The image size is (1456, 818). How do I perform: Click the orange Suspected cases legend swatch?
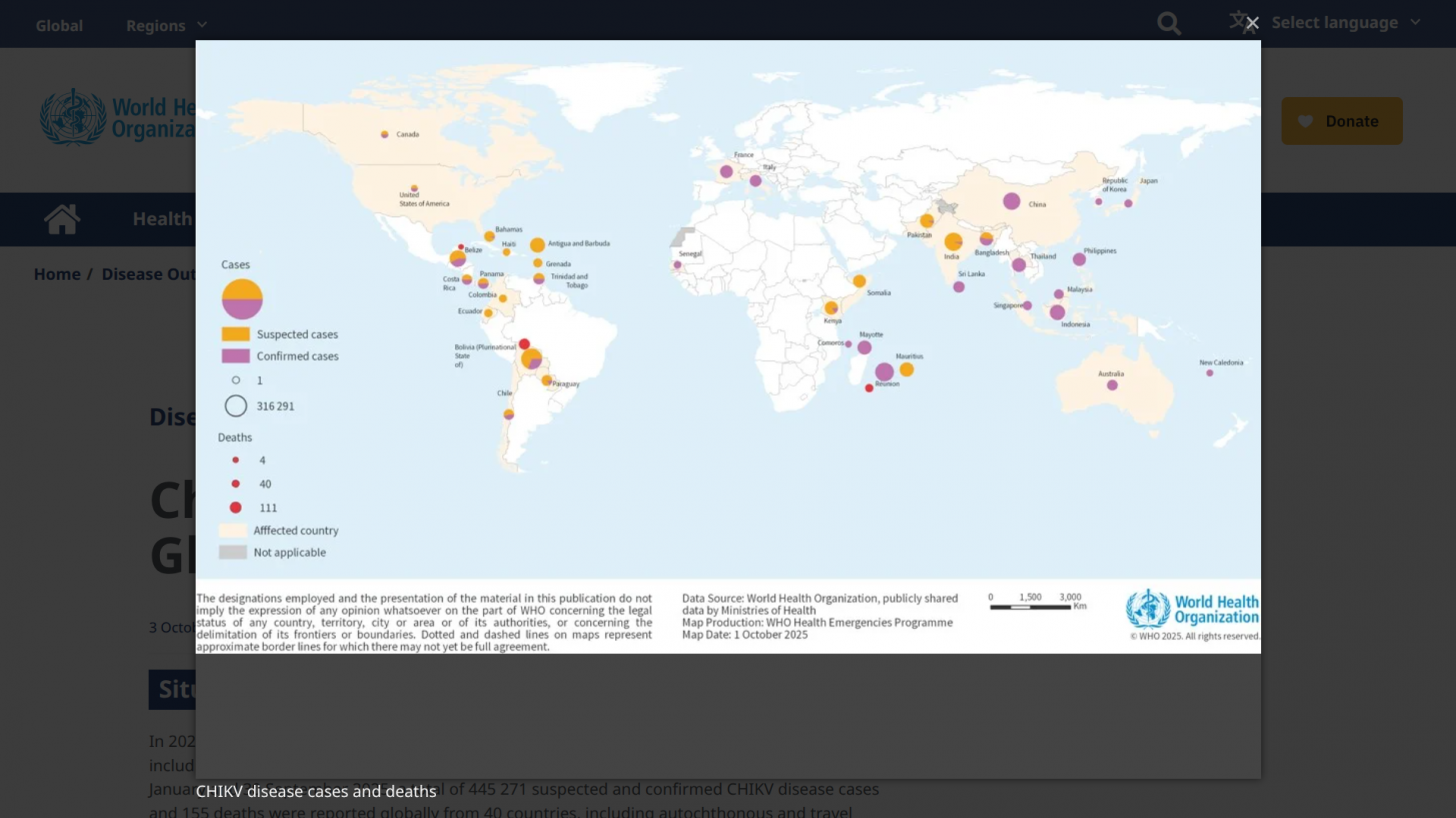pyautogui.click(x=235, y=334)
